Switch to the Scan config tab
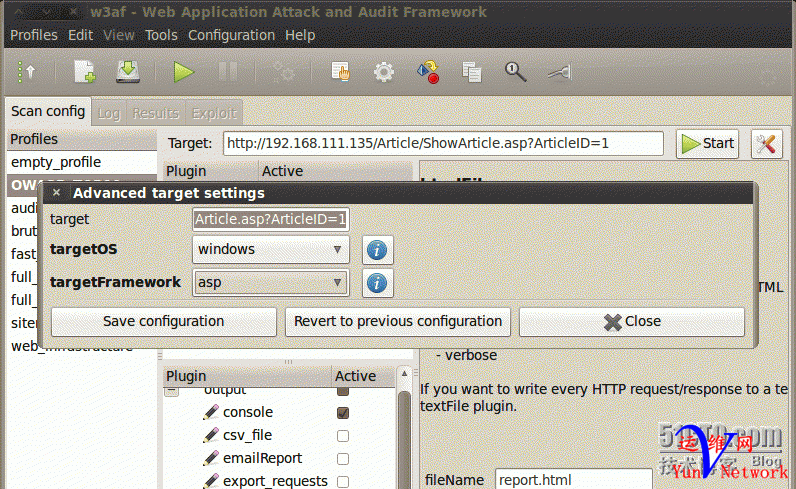 pos(48,111)
